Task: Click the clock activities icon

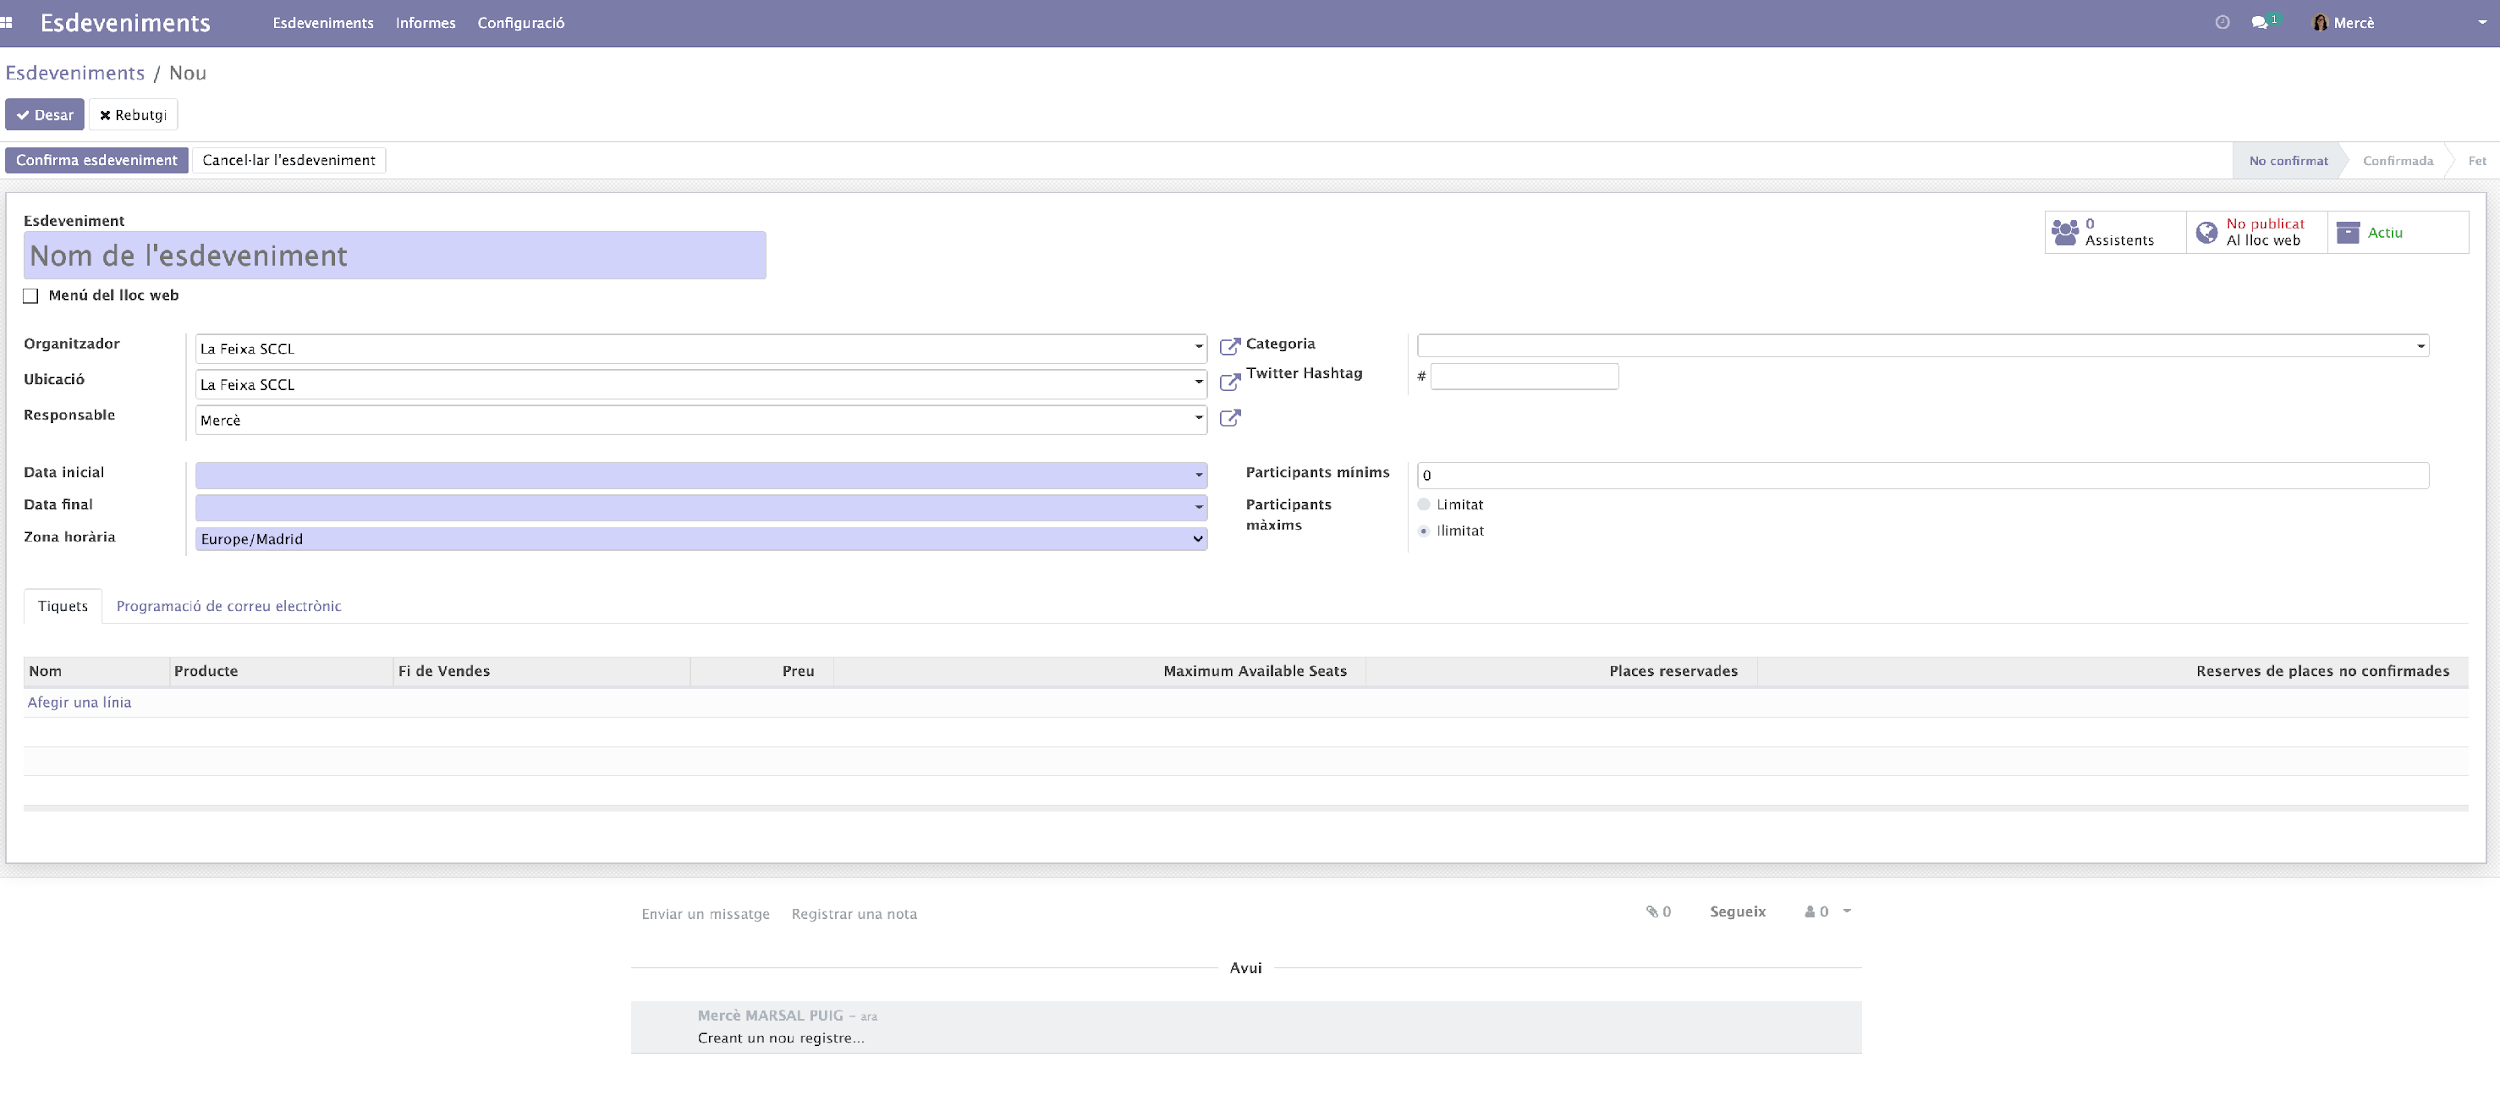Action: tap(2222, 22)
